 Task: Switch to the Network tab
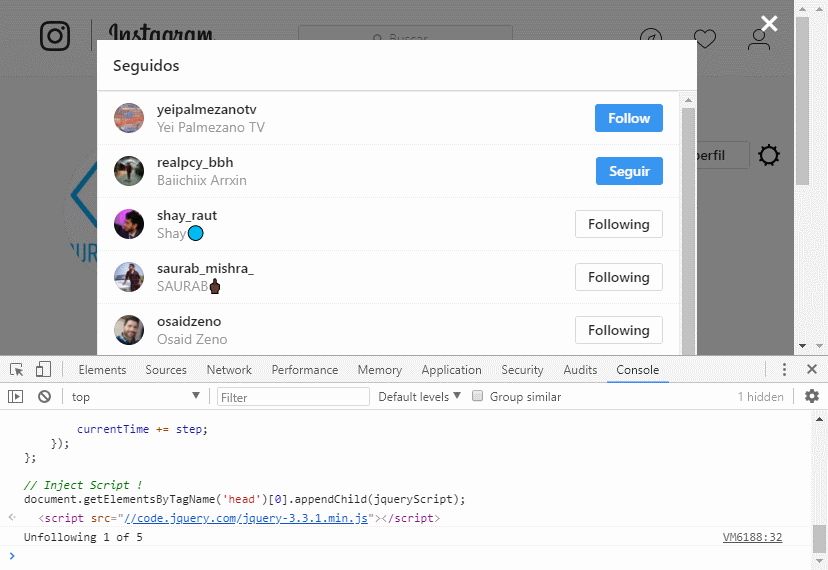tap(229, 369)
